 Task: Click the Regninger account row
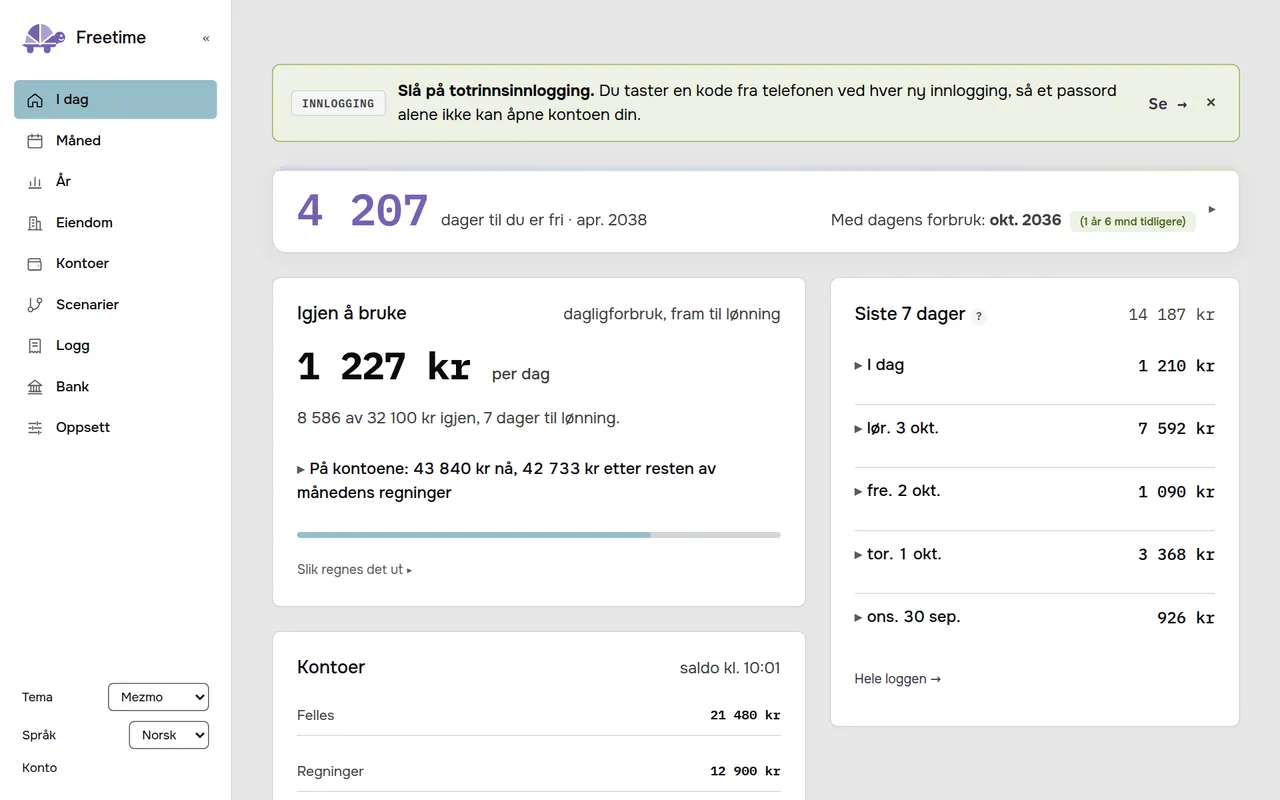(539, 771)
